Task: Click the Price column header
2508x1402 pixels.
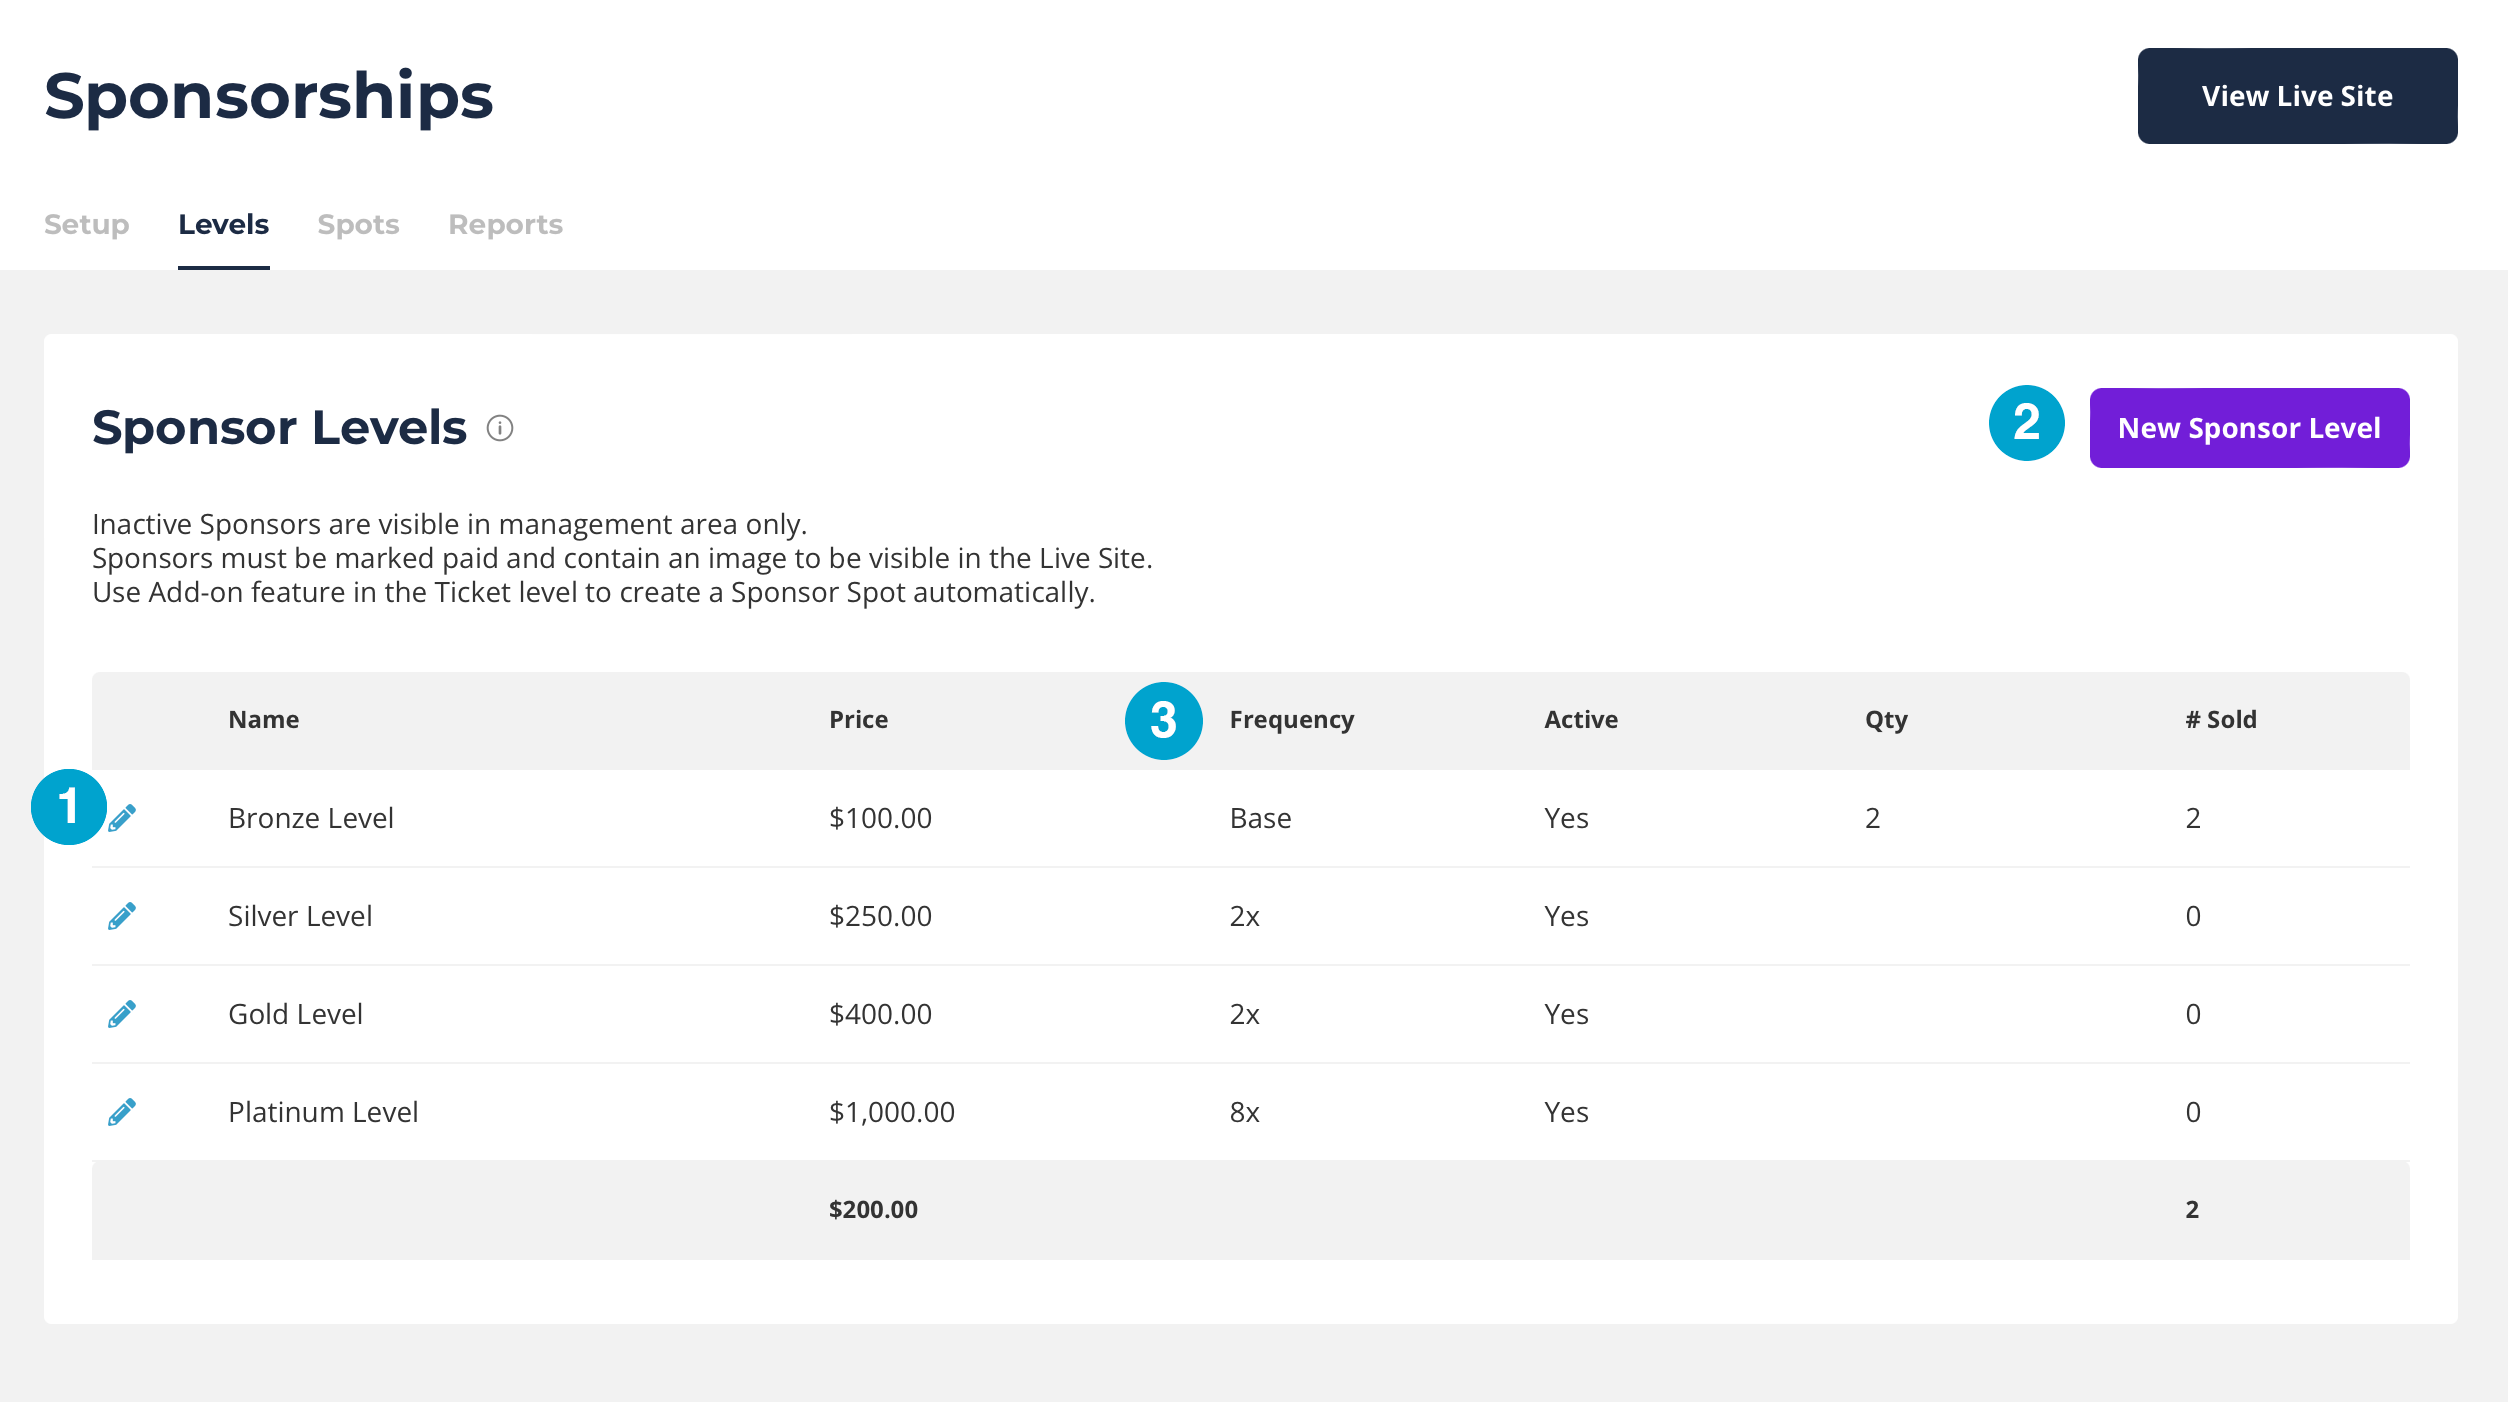Action: [x=858, y=720]
